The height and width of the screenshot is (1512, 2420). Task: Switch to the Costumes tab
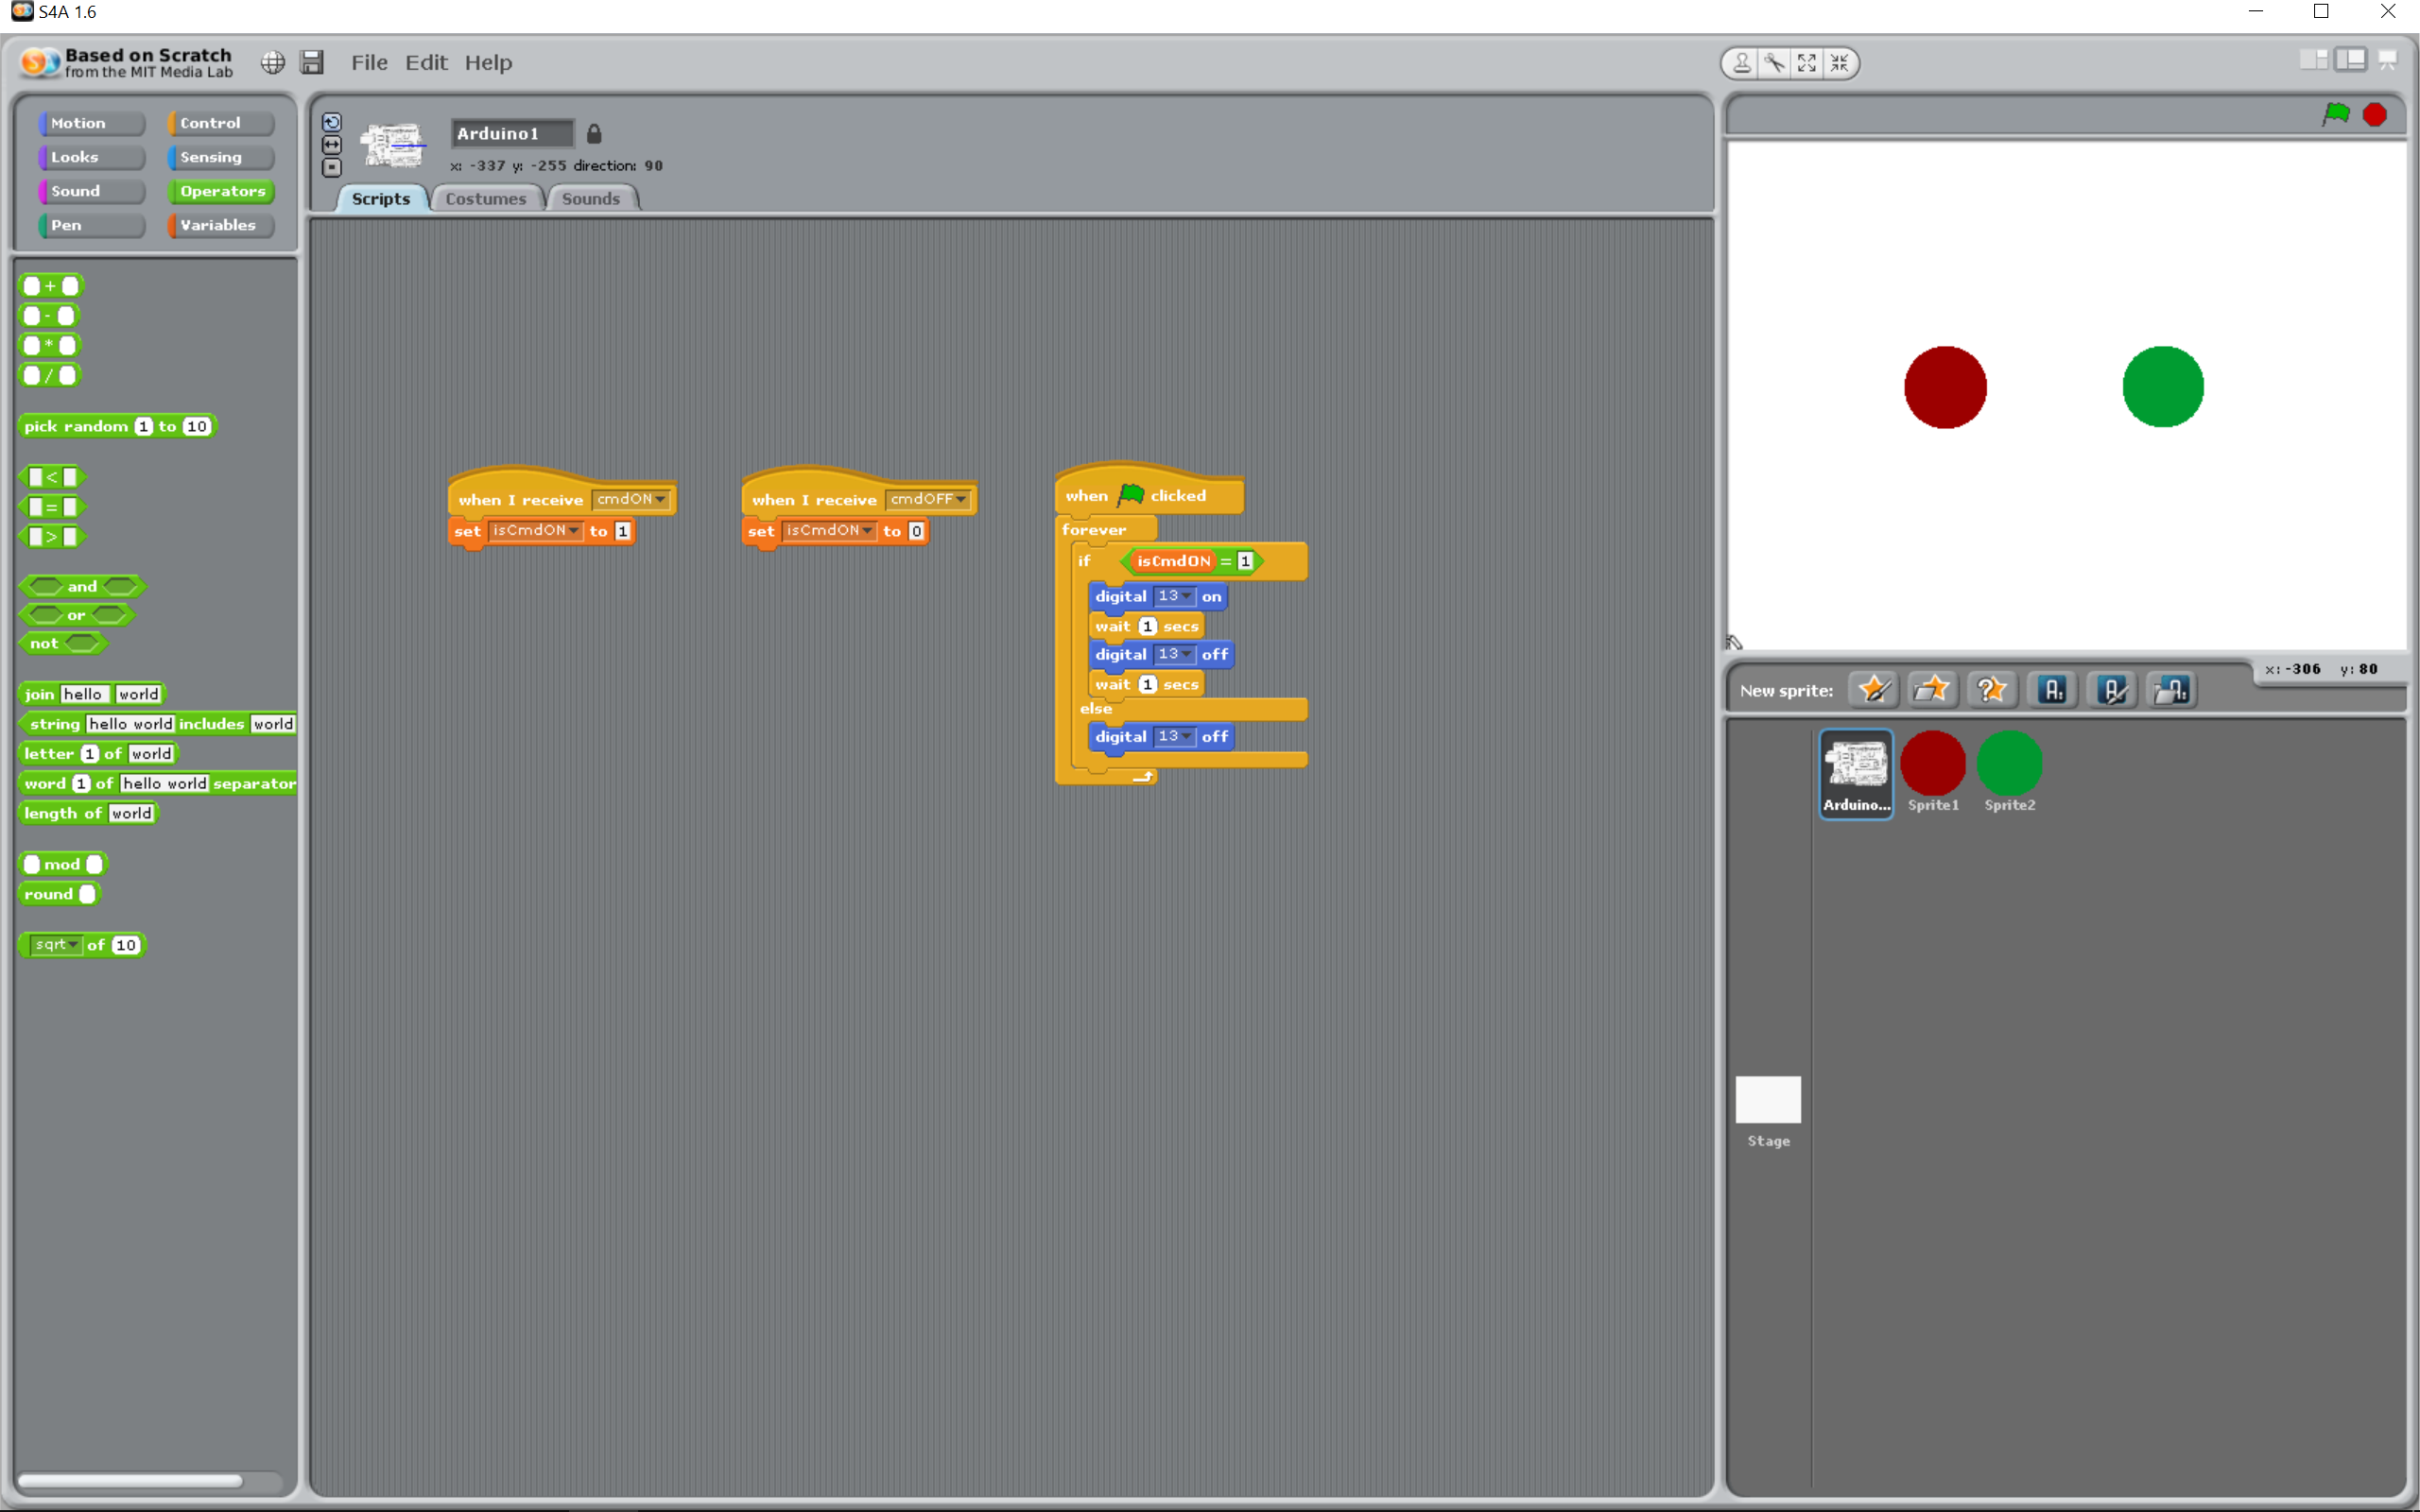(x=486, y=198)
